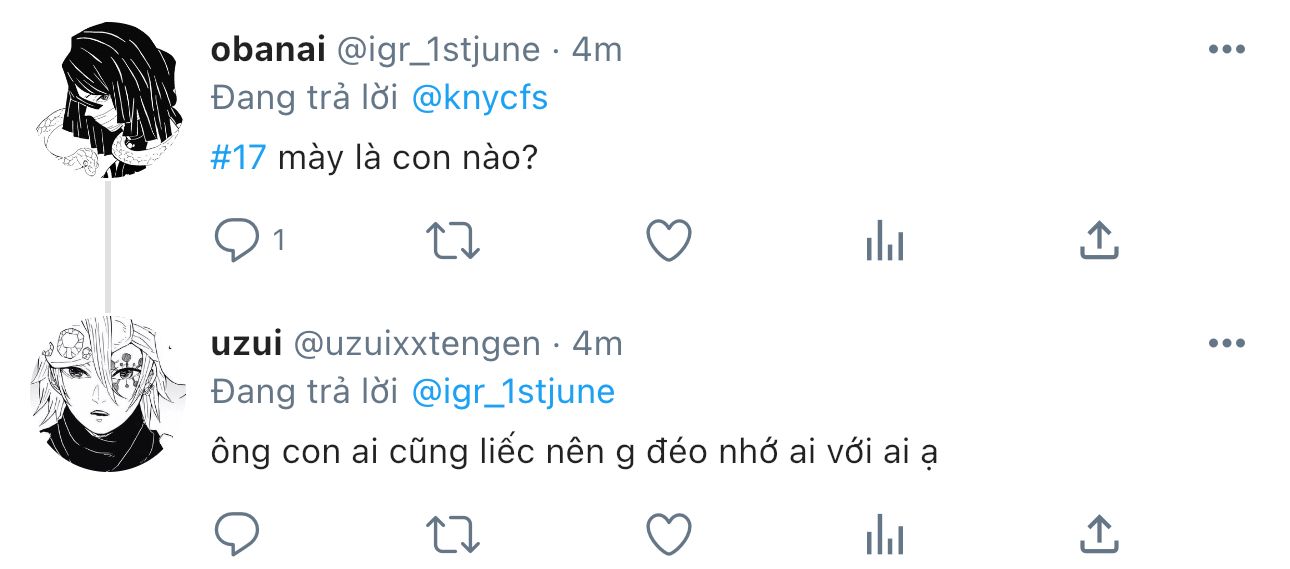Retweet obanai's tweet
Screen dimensions: 1290x569
click(x=454, y=241)
